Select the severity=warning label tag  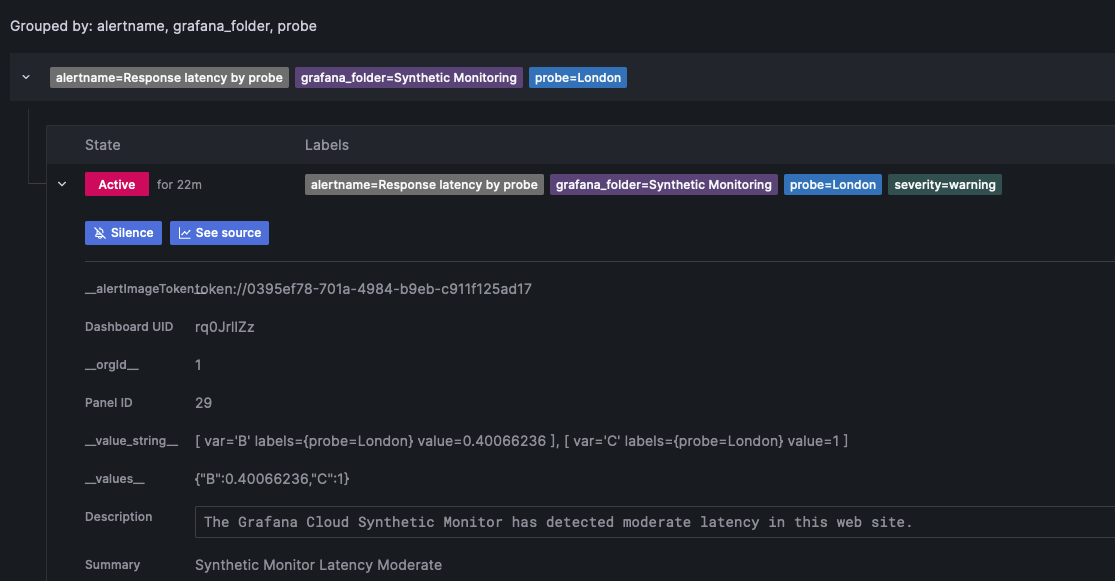(x=944, y=184)
